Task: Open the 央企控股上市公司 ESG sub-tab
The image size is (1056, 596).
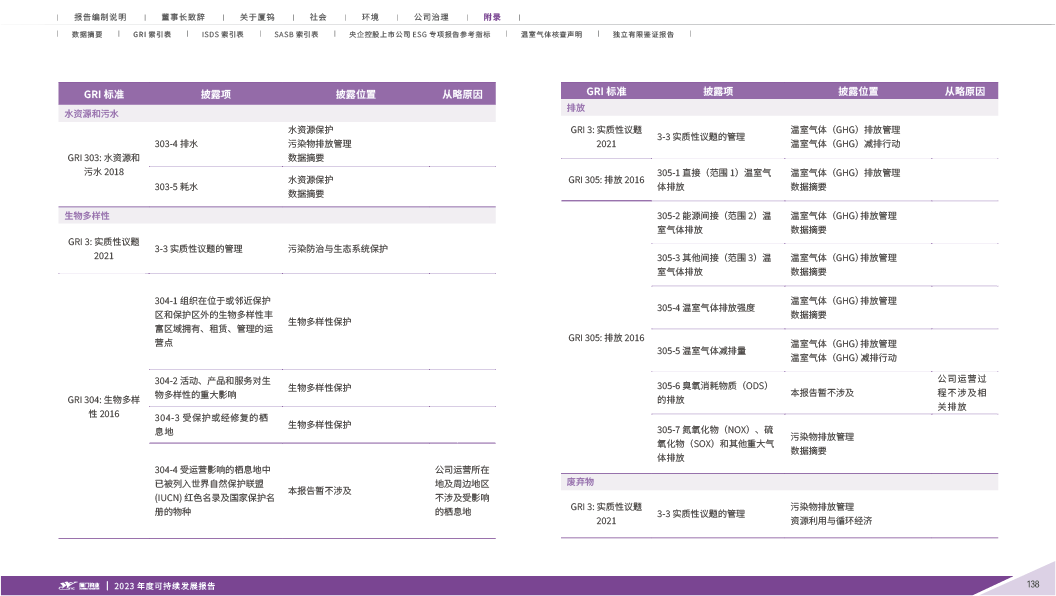Action: pos(419,34)
